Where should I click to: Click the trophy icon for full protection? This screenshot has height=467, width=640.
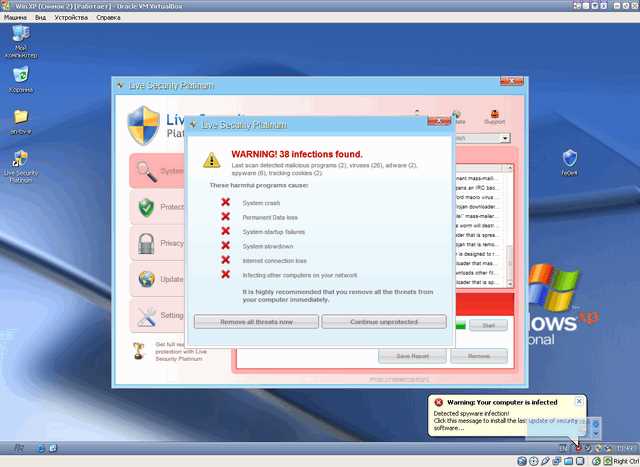pos(139,351)
